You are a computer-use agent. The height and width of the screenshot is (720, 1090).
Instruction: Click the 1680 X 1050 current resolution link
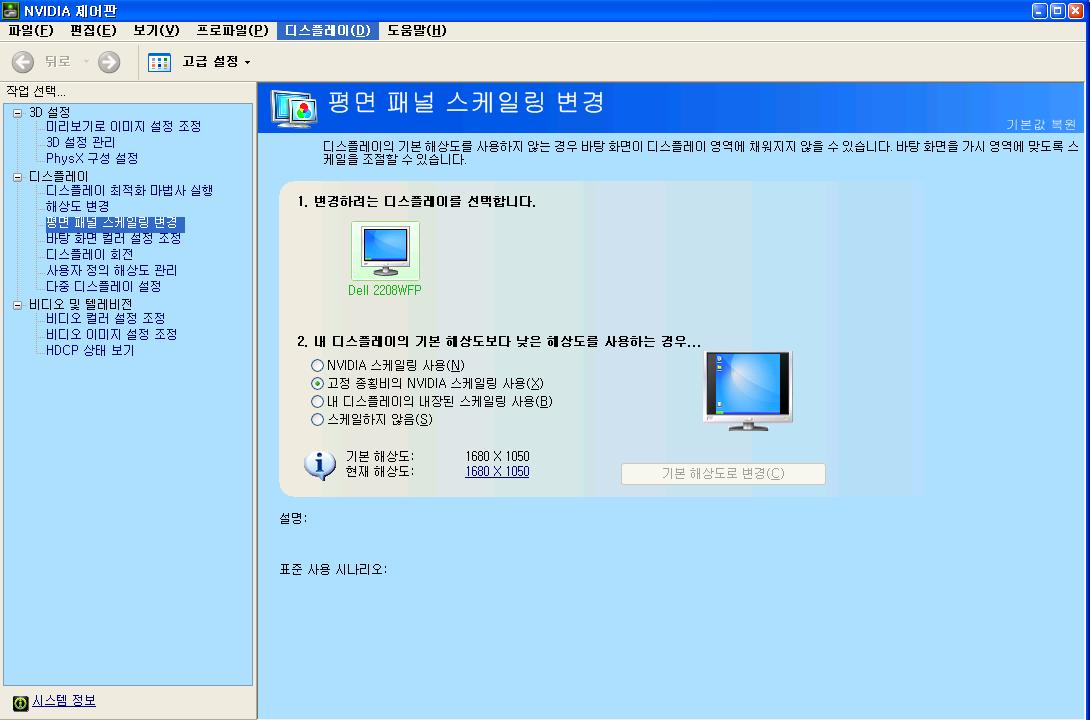point(497,472)
